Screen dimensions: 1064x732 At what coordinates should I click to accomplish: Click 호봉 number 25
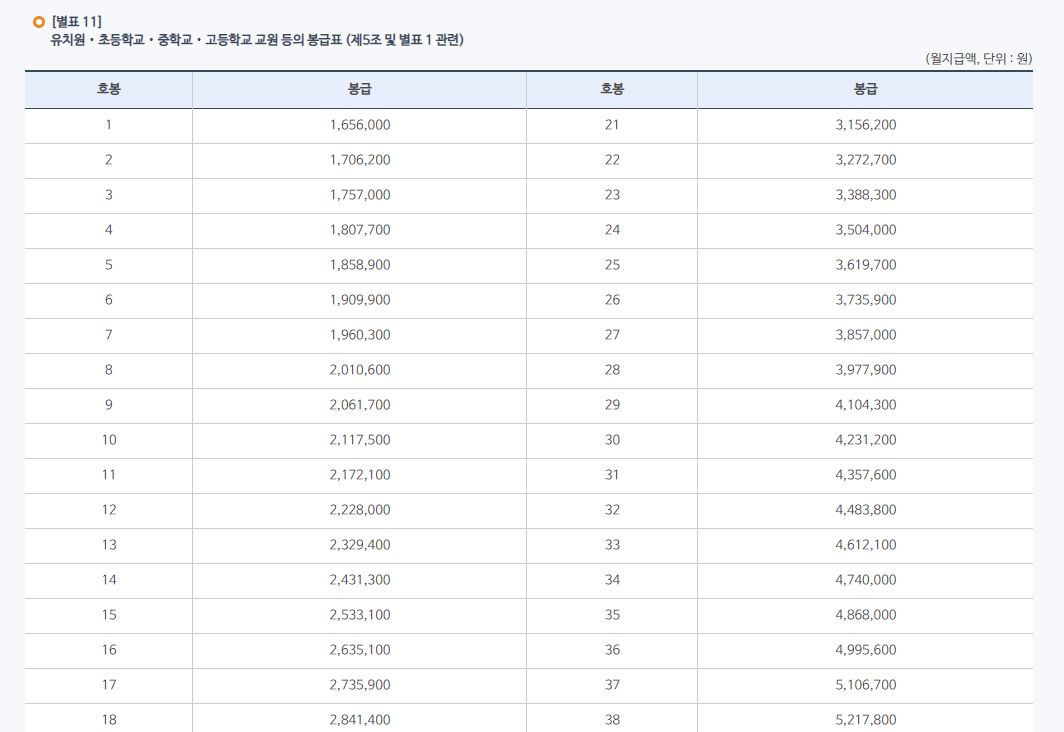click(x=612, y=265)
